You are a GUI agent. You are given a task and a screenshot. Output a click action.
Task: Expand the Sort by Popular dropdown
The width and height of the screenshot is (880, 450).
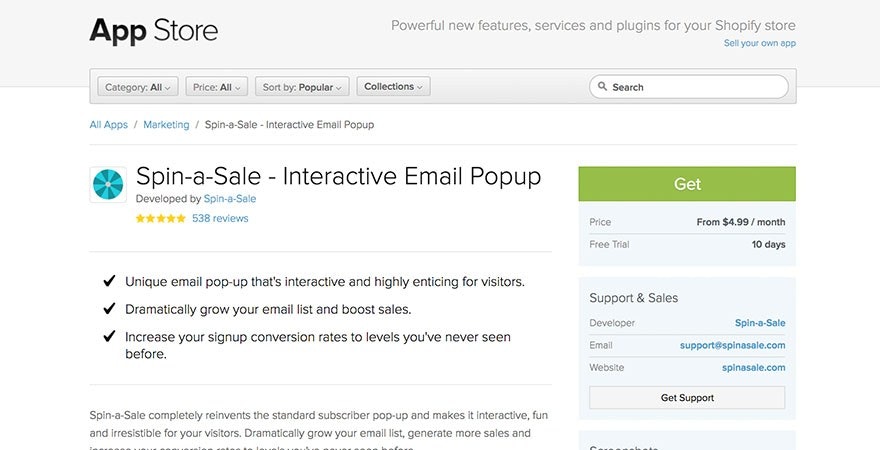tap(302, 87)
